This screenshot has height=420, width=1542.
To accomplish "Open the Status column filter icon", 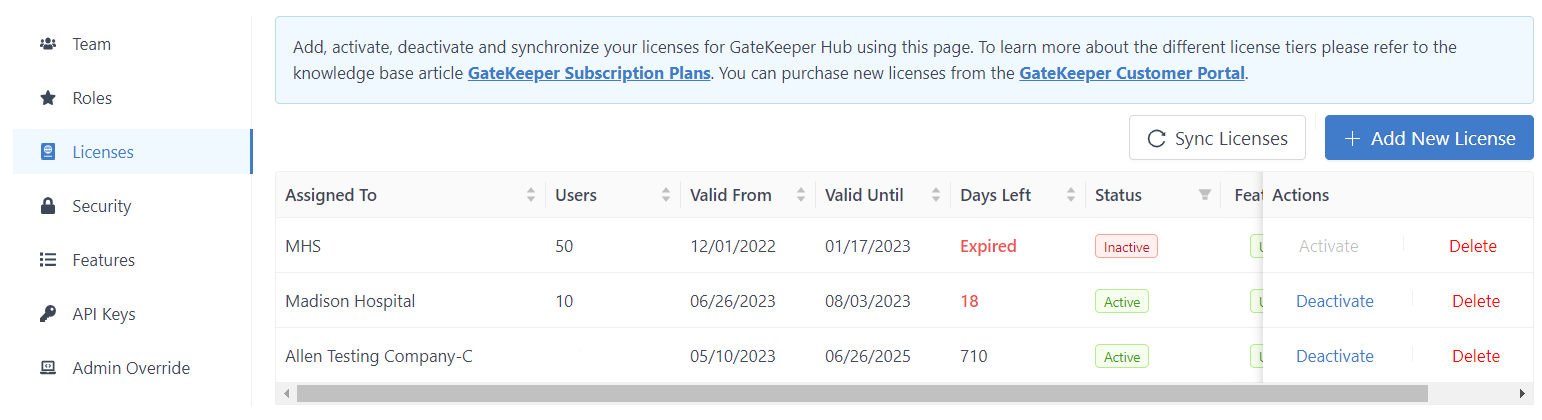I will click(x=1204, y=195).
